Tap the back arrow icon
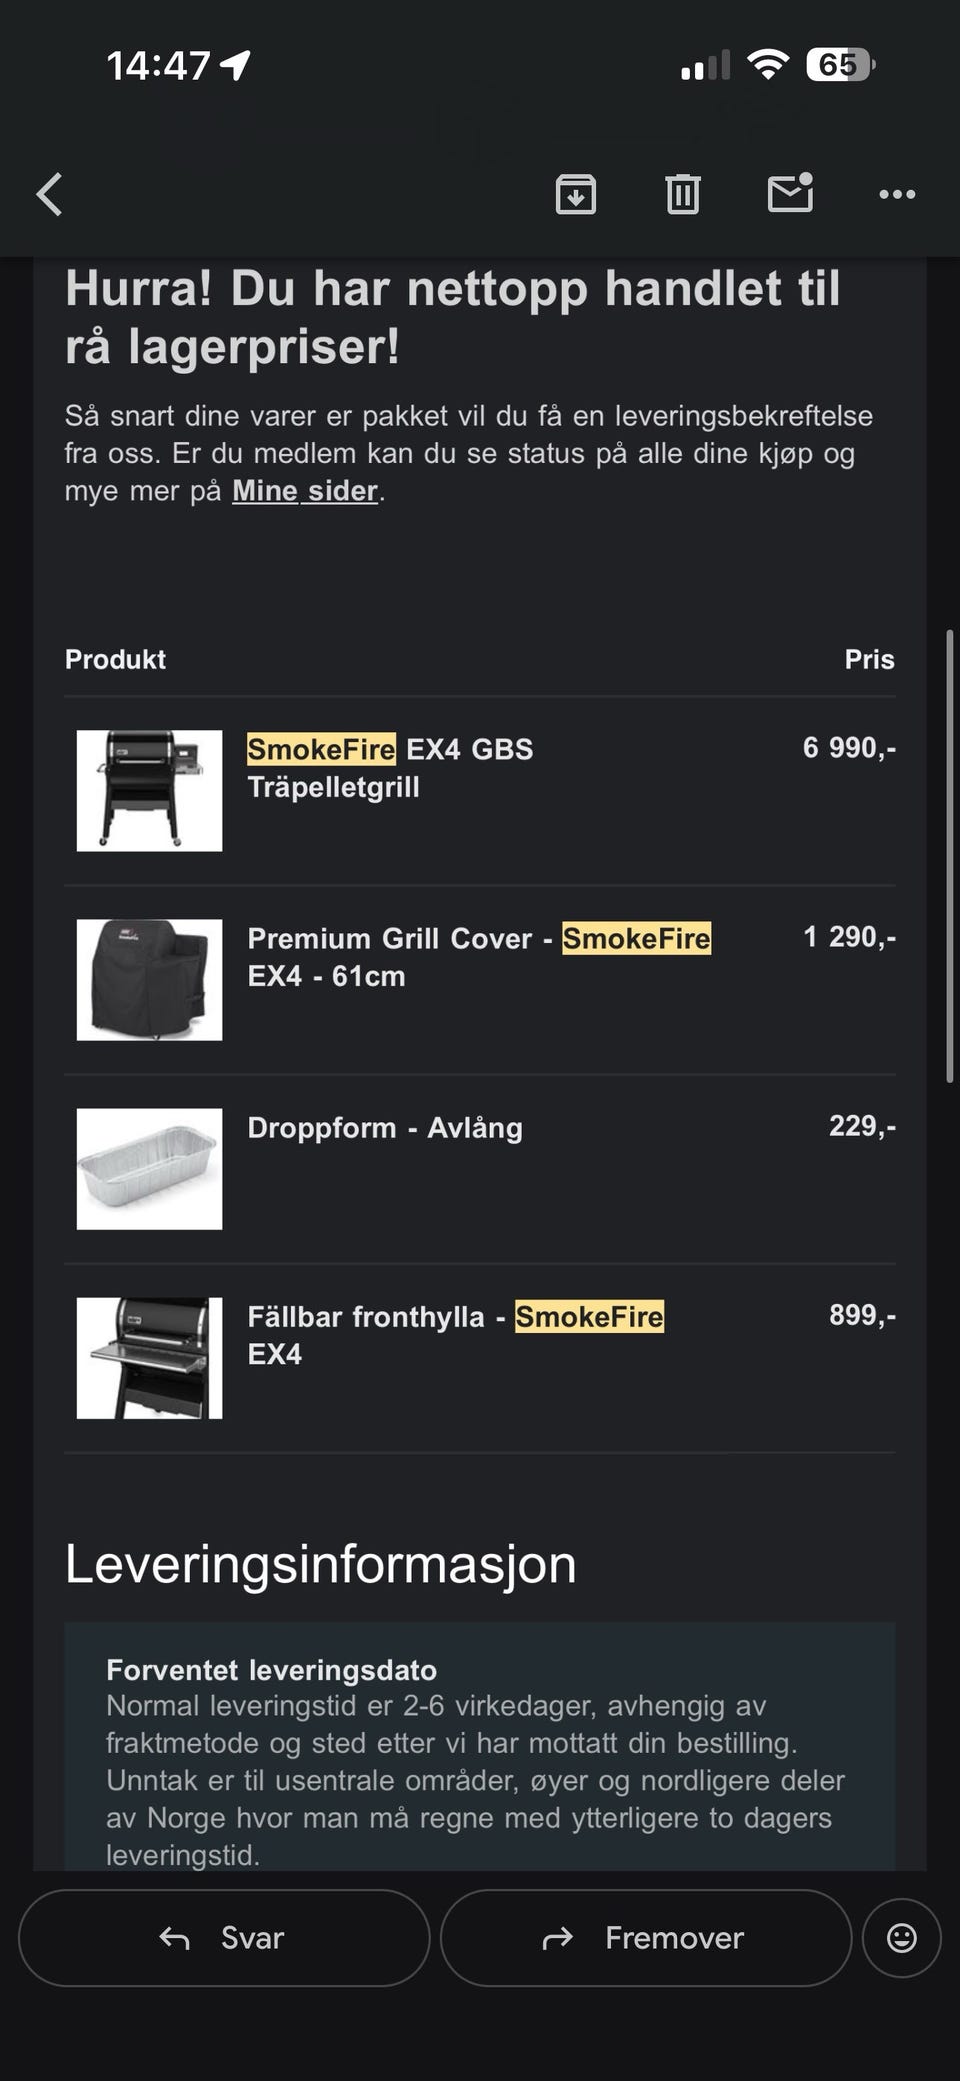The image size is (960, 2081). click(50, 194)
